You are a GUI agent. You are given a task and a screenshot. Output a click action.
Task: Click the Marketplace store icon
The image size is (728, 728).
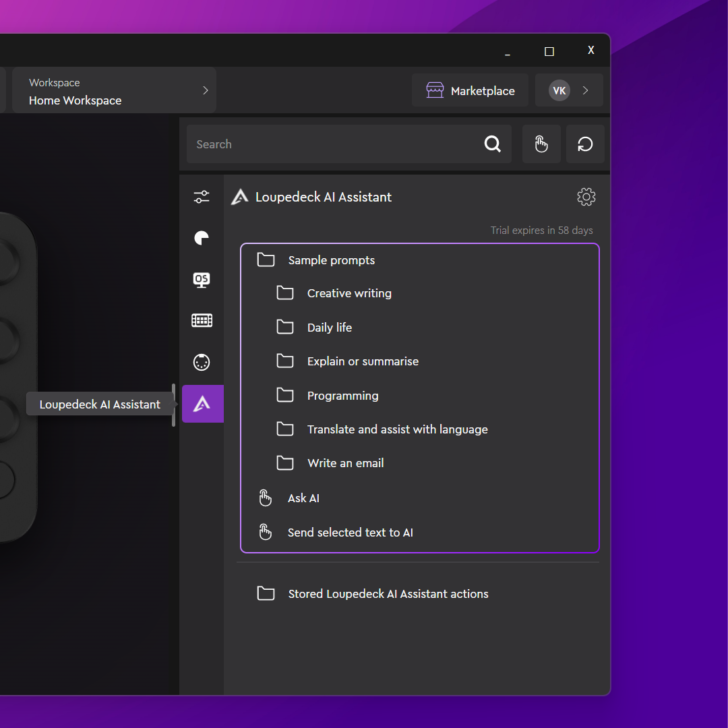pyautogui.click(x=435, y=91)
